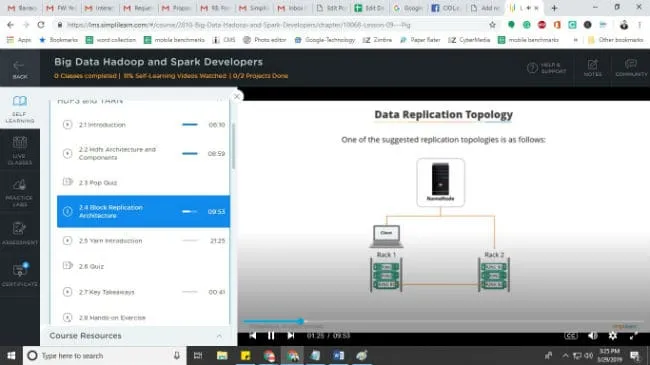Screen dimensions: 650x365
Task: Switch to the first Gmail browser tab
Action: pos(22,8)
